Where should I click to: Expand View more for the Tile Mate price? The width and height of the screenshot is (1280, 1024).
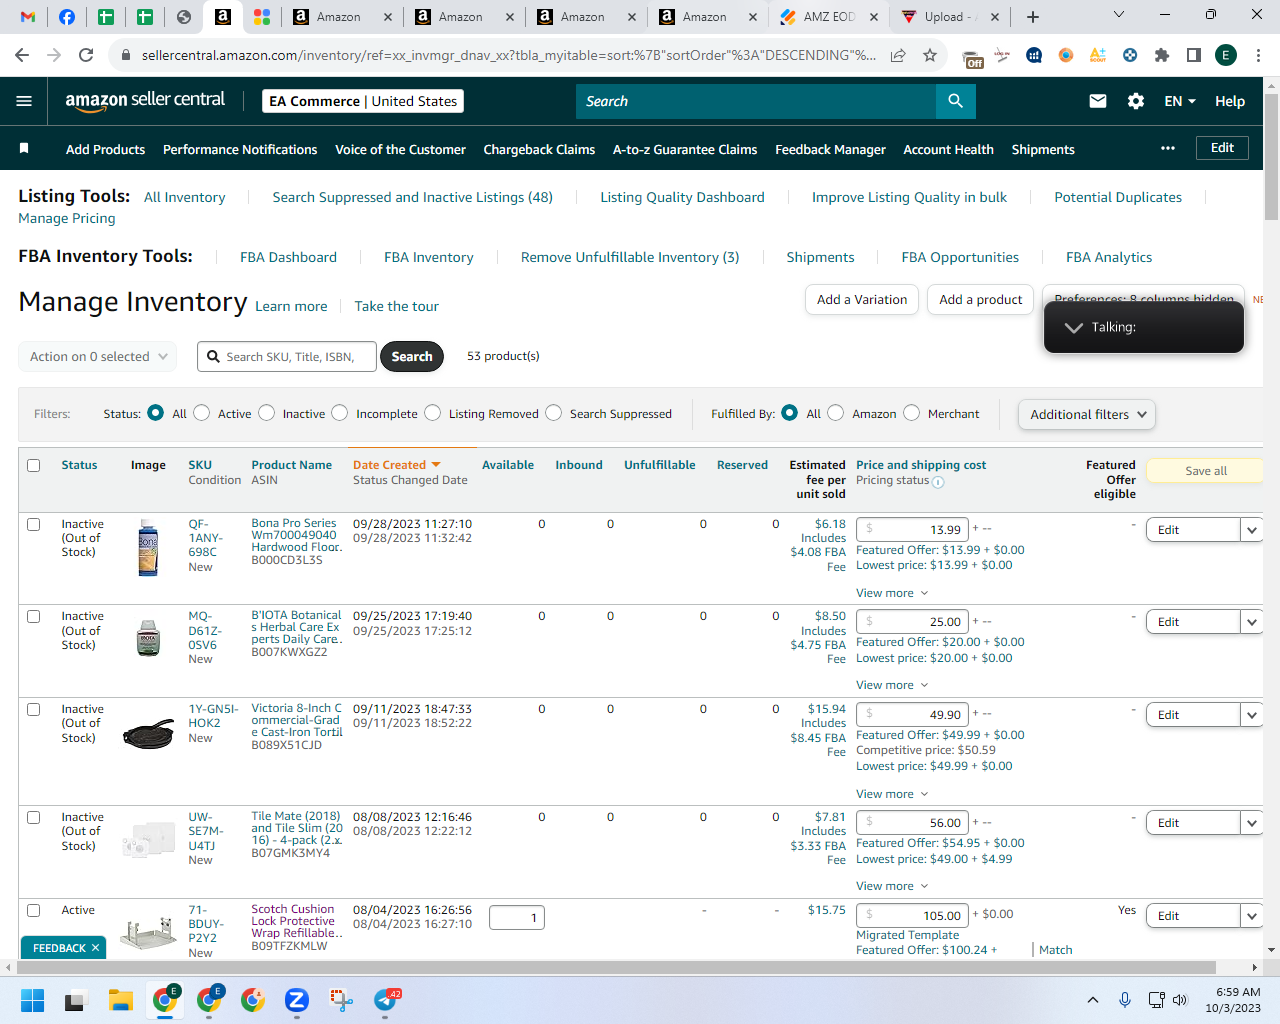pos(892,886)
